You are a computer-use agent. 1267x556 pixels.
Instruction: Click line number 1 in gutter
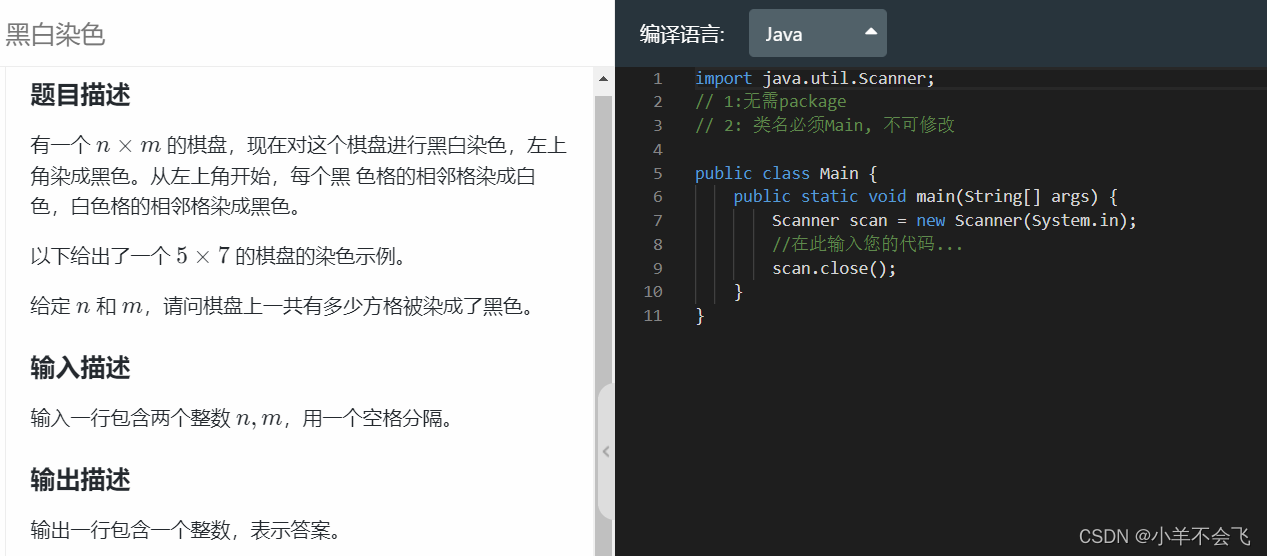point(657,78)
